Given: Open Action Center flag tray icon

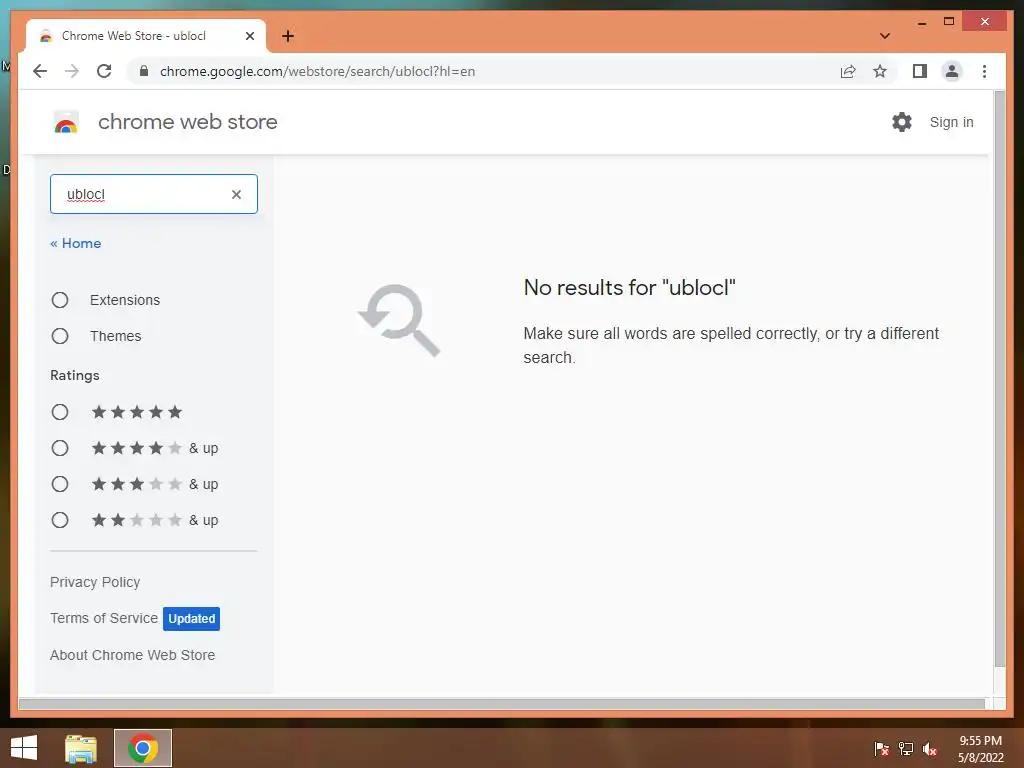Looking at the screenshot, I should [882, 749].
